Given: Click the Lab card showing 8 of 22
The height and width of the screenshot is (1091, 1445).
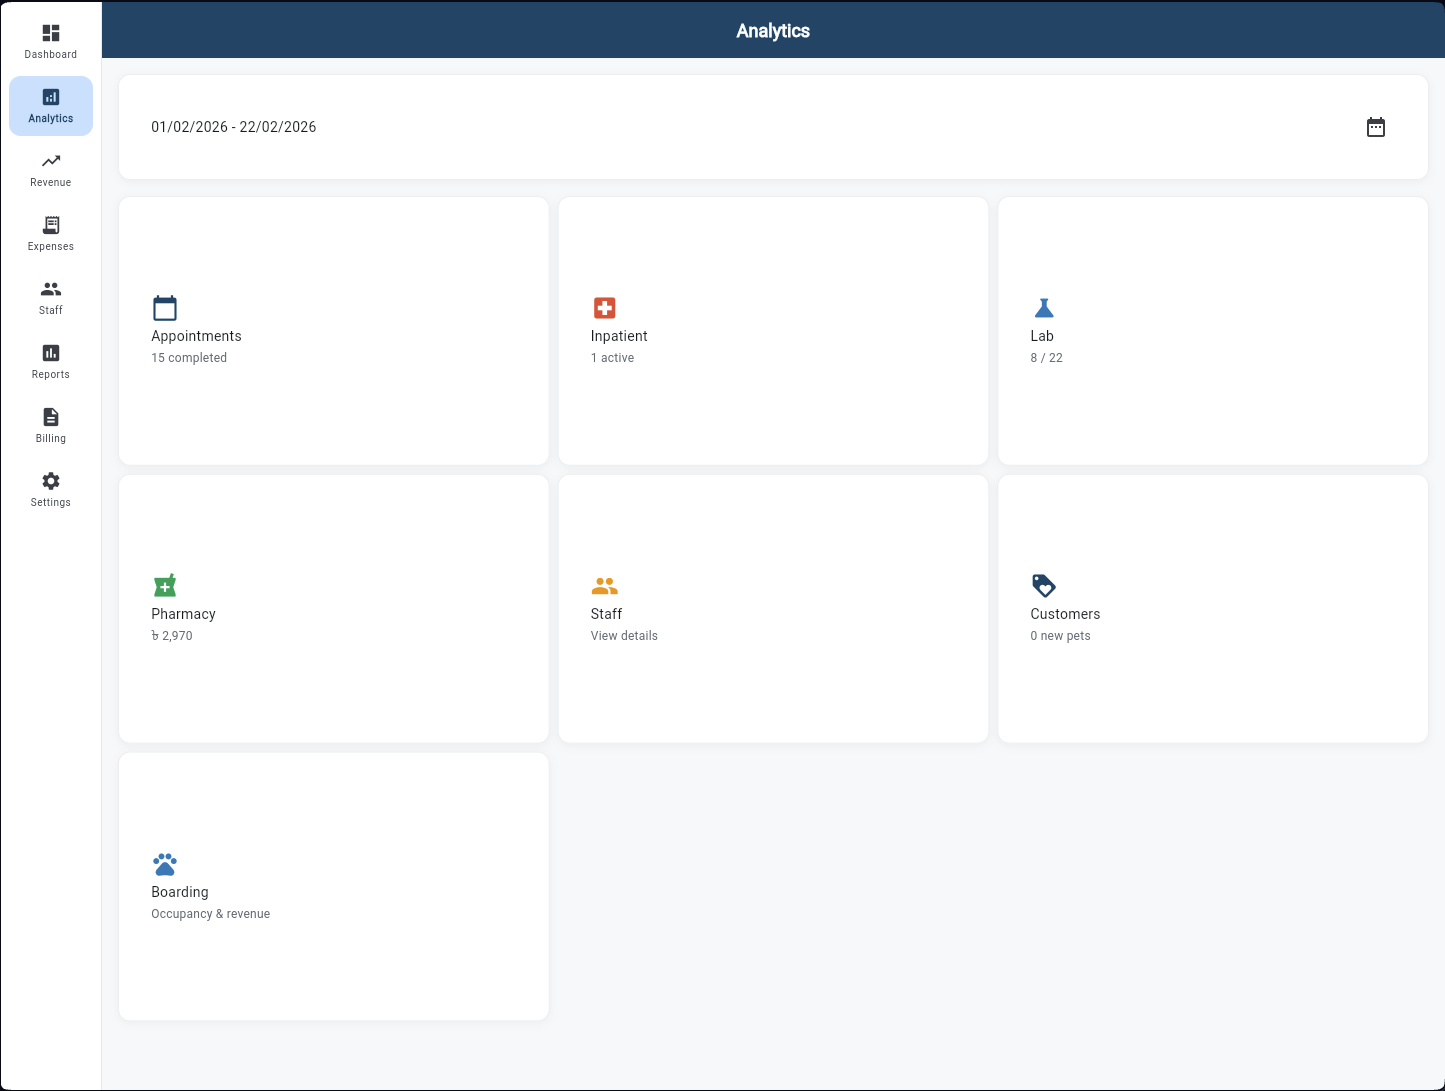Looking at the screenshot, I should click(x=1212, y=330).
